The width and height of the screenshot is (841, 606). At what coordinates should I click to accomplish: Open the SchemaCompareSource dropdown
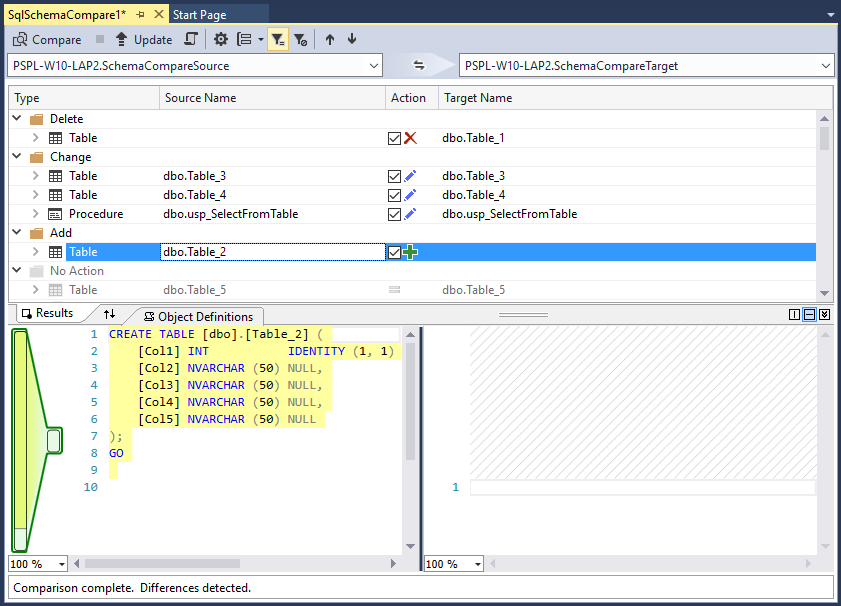click(x=374, y=66)
